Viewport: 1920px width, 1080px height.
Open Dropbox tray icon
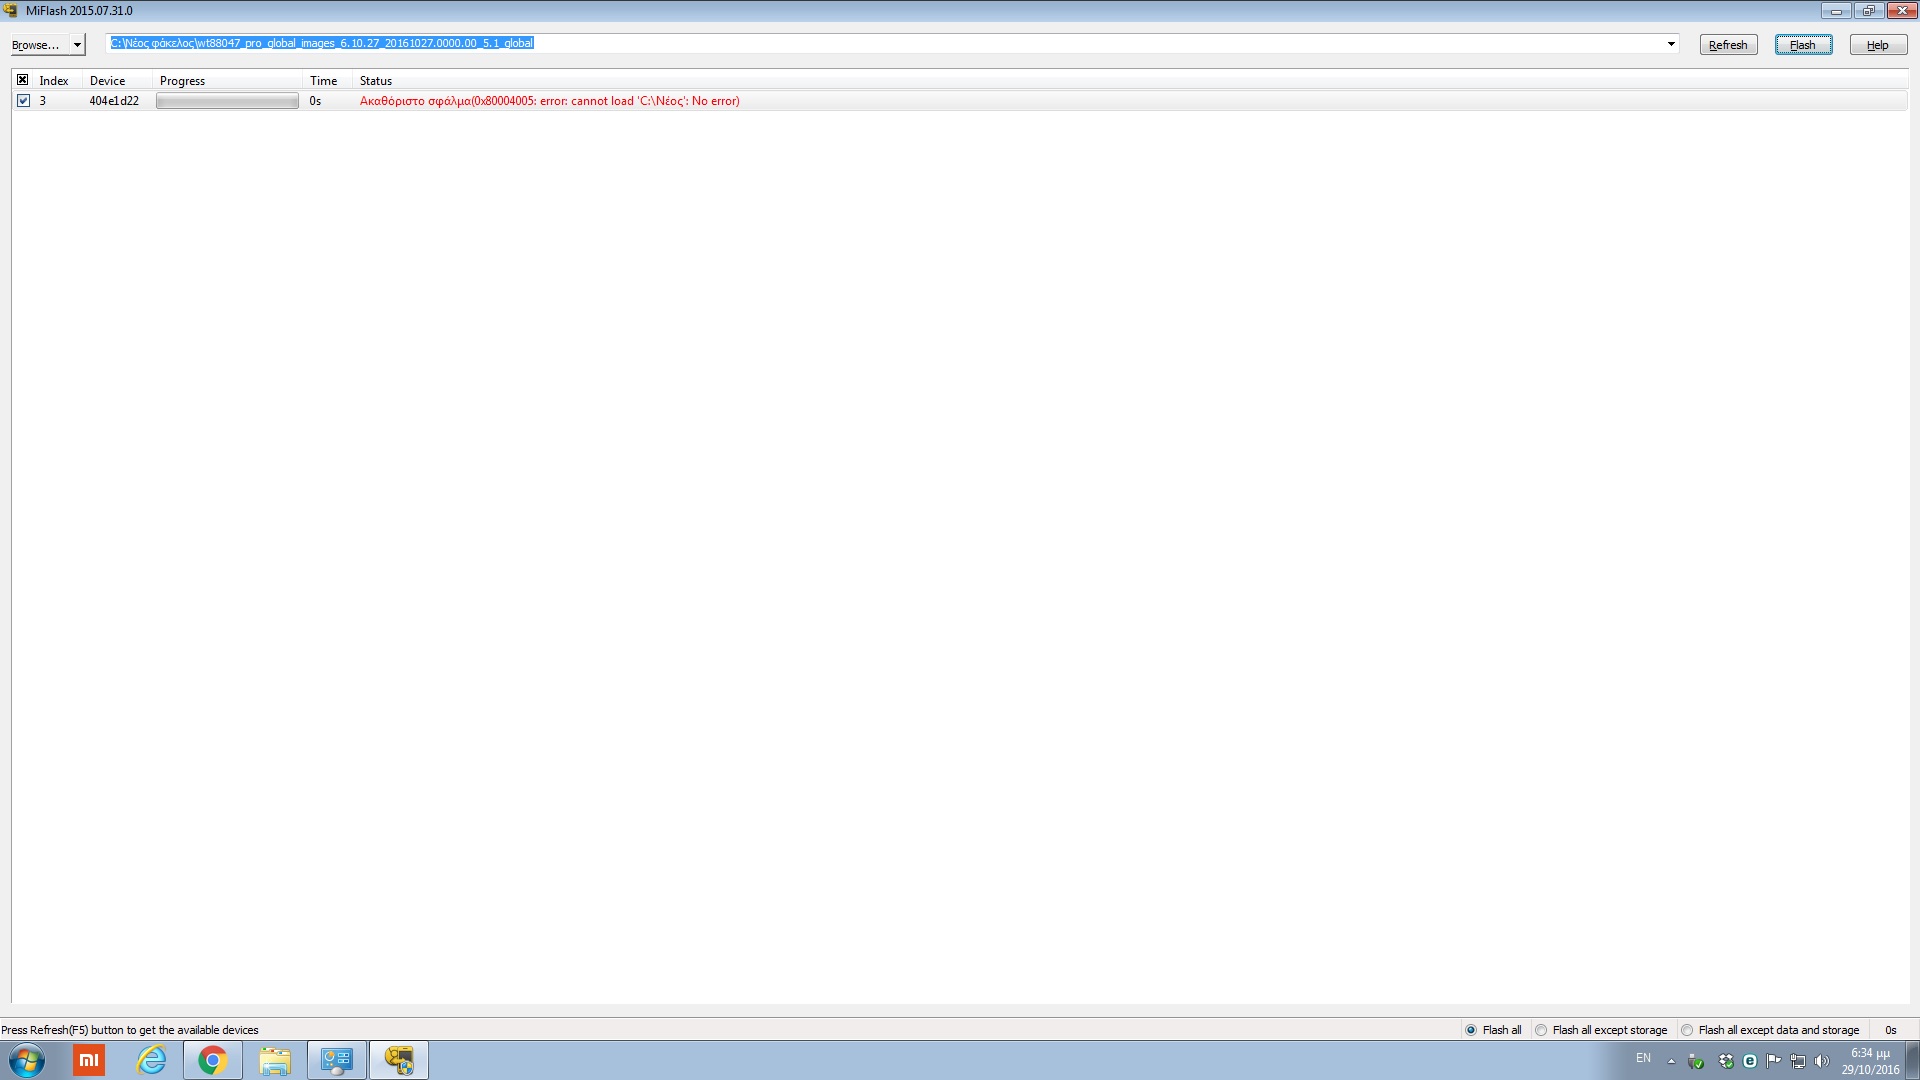click(1726, 1061)
